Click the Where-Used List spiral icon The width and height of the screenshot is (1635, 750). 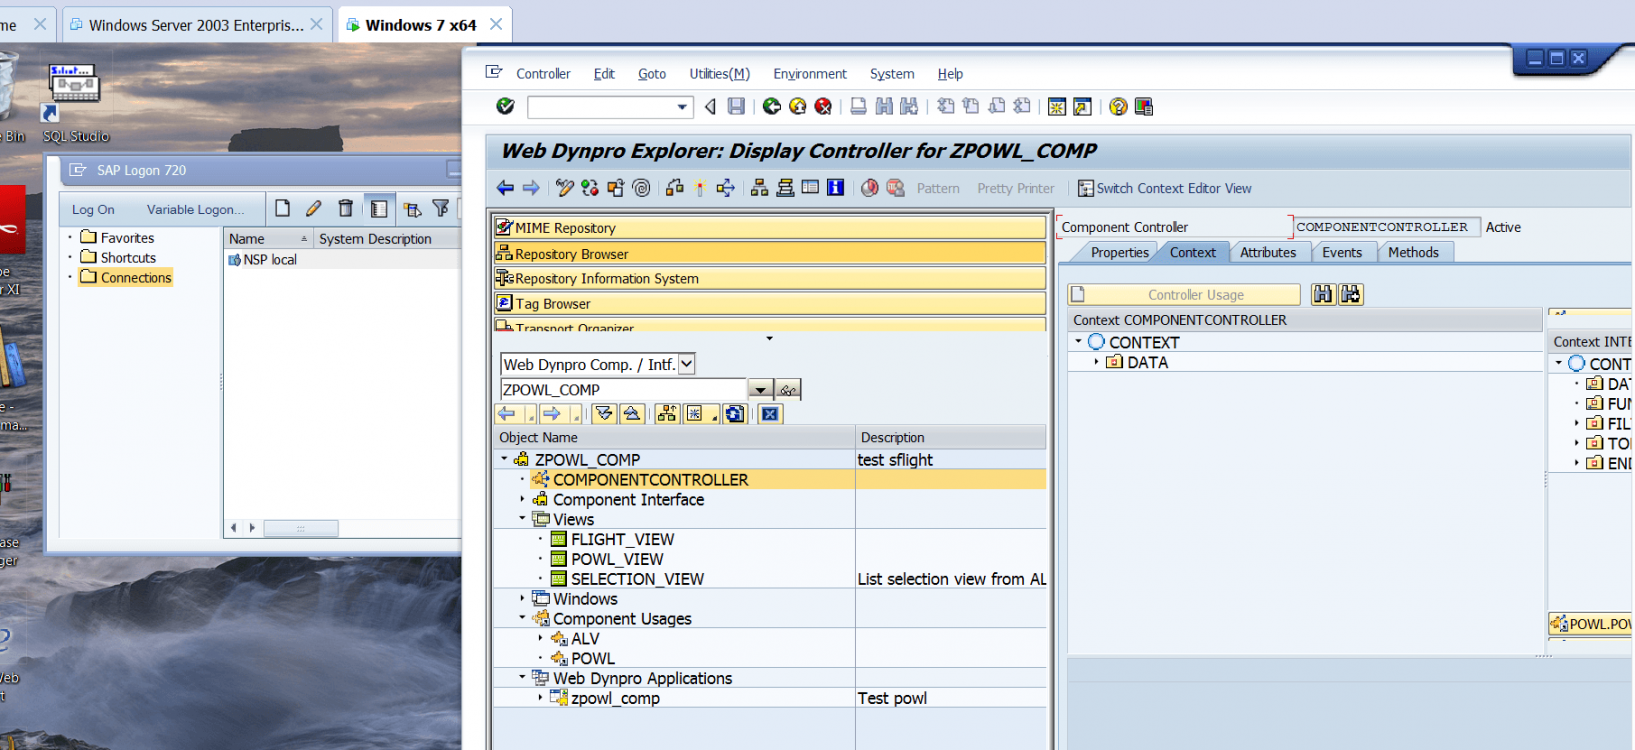tap(641, 187)
